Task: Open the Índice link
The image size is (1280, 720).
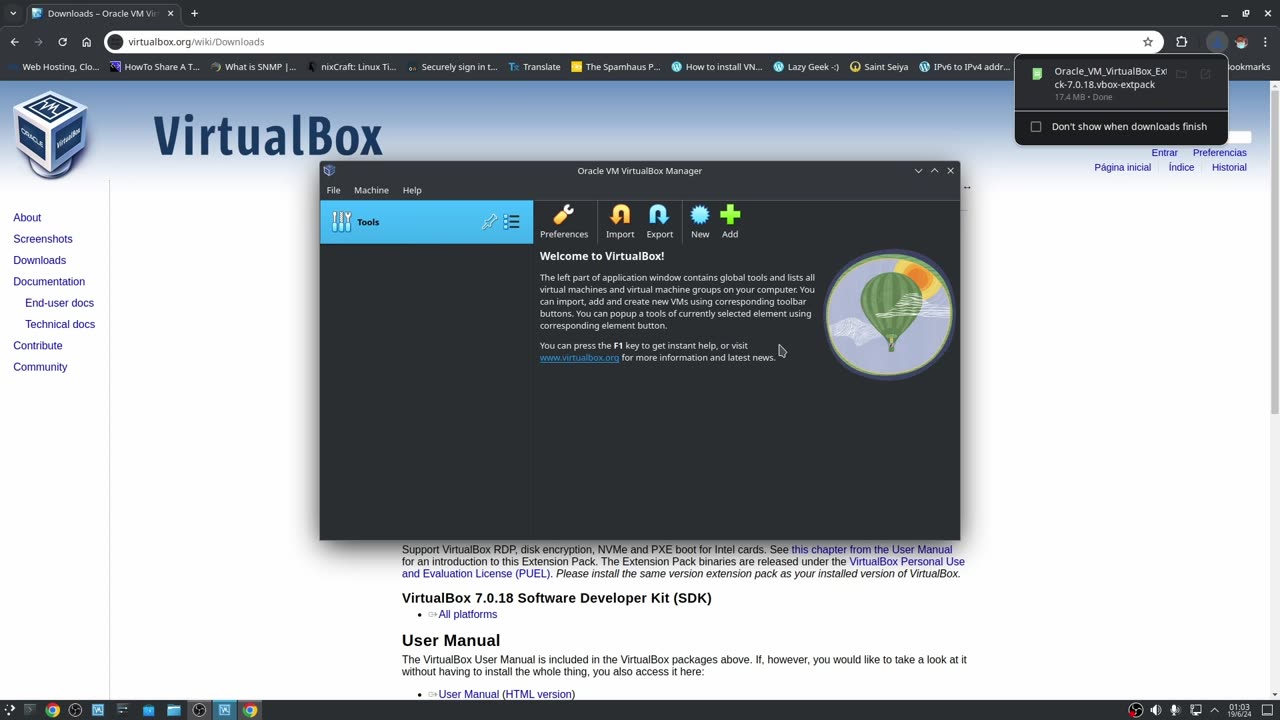Action: pyautogui.click(x=1181, y=168)
